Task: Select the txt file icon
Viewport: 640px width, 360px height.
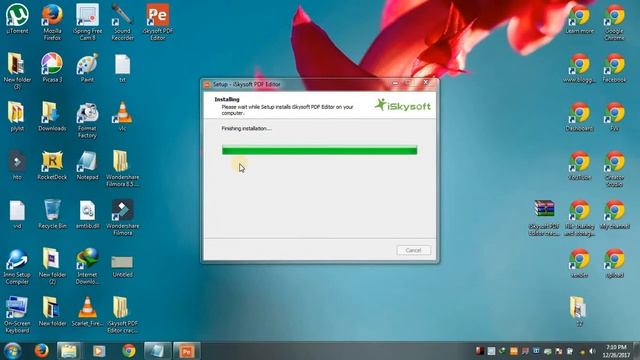Action: click(x=122, y=68)
